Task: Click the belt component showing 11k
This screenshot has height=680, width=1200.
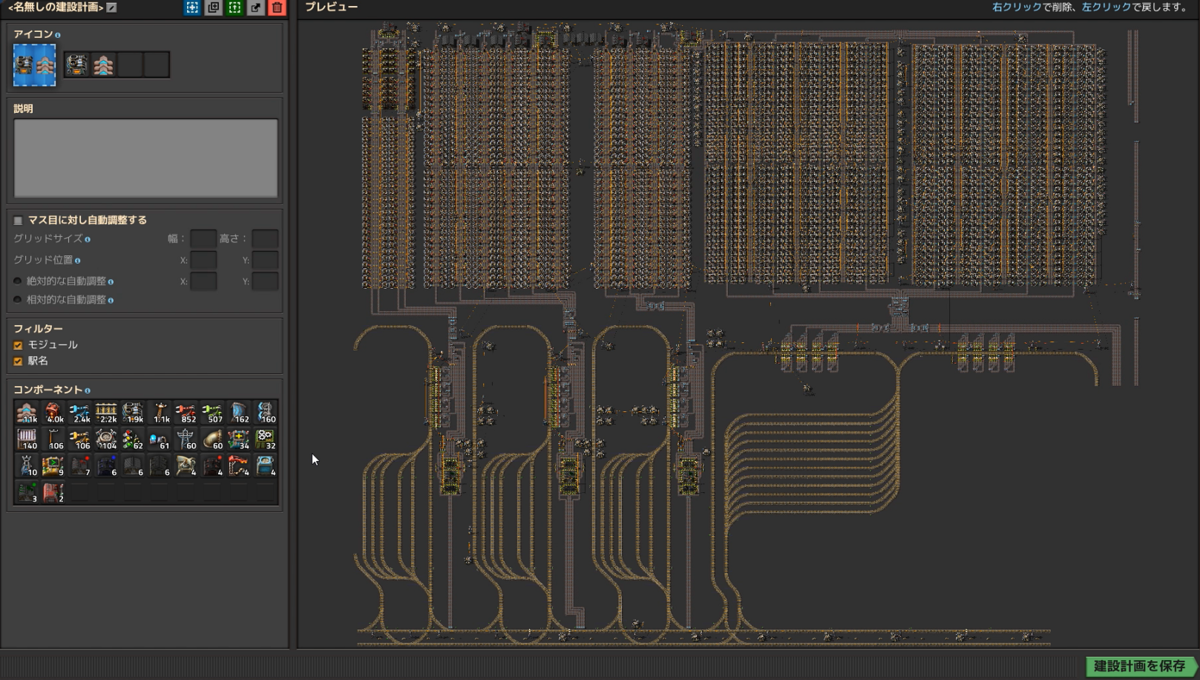Action: coord(27,413)
